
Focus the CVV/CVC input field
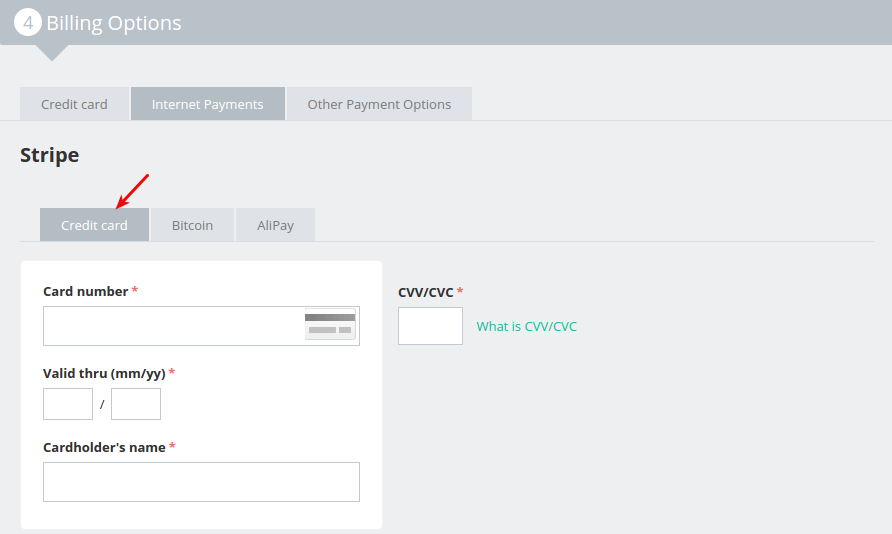pyautogui.click(x=431, y=326)
